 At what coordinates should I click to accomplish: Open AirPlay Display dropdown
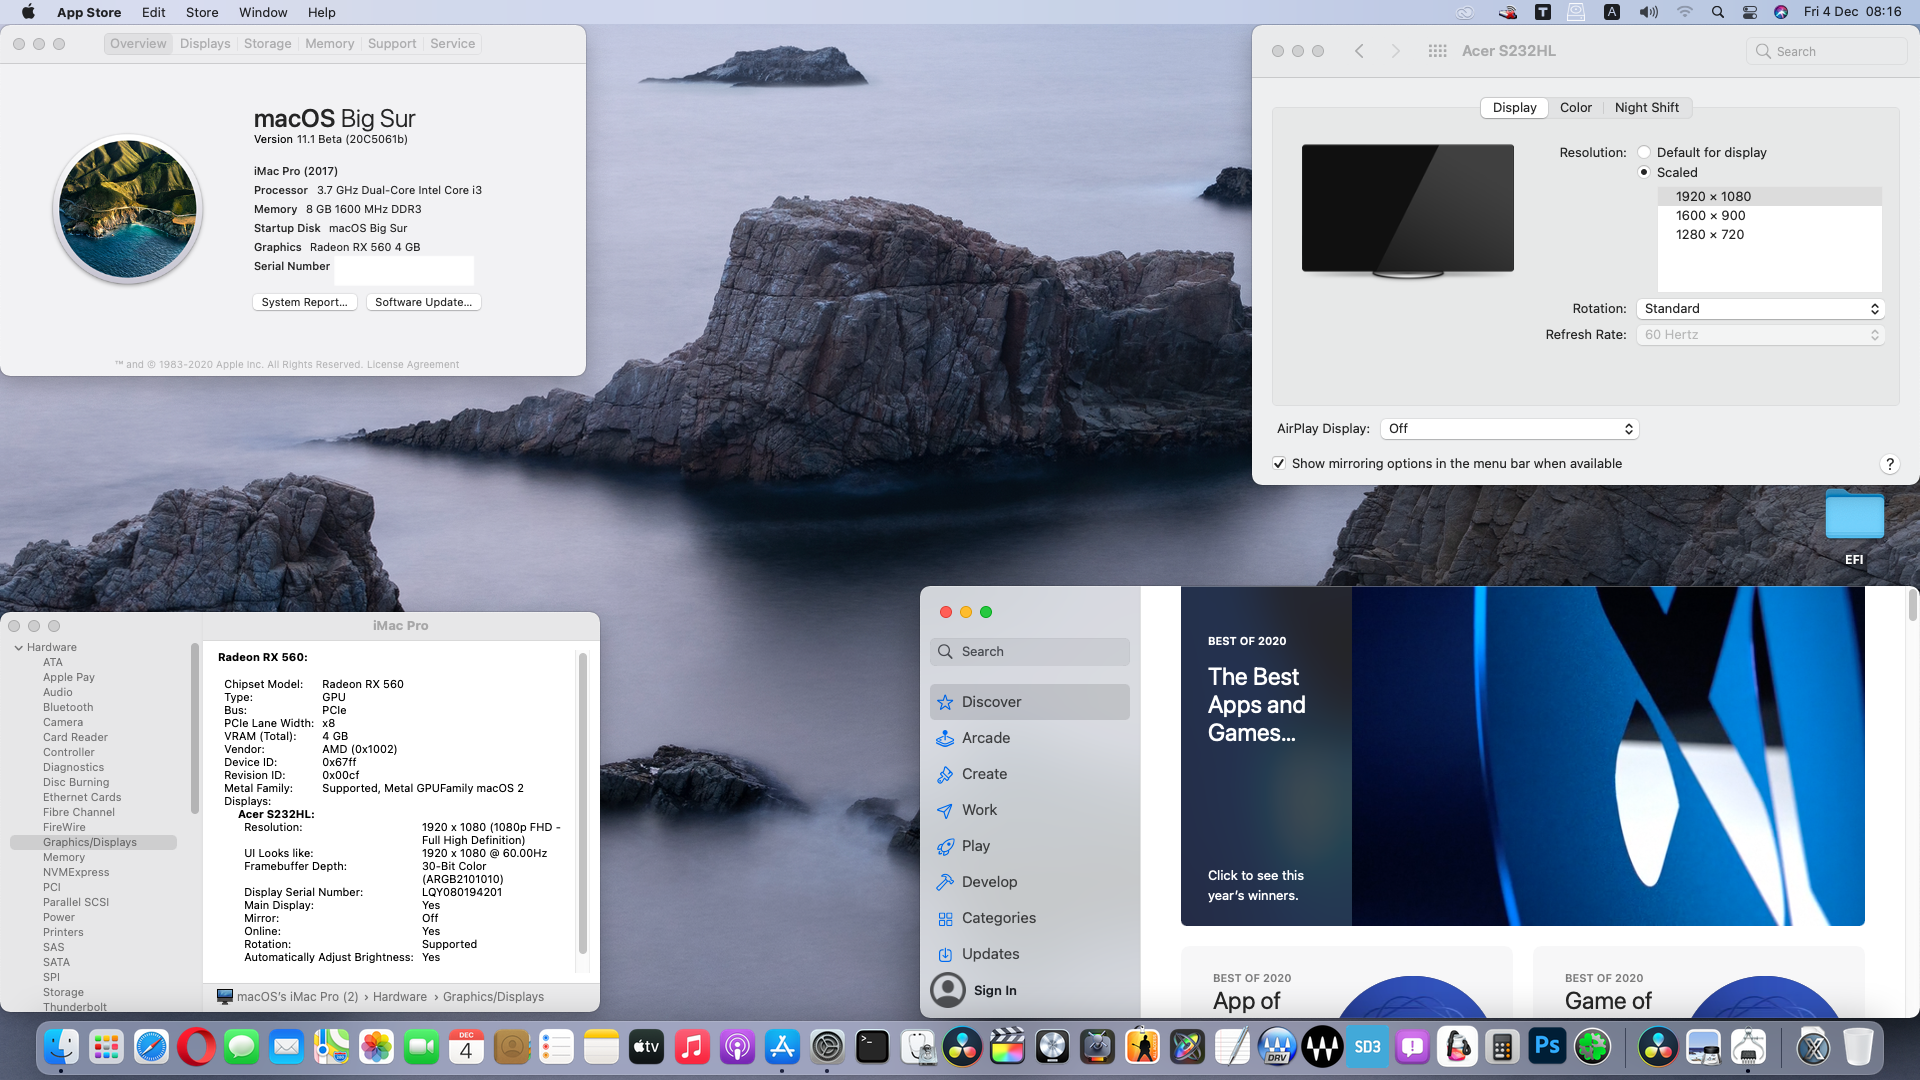point(1509,429)
